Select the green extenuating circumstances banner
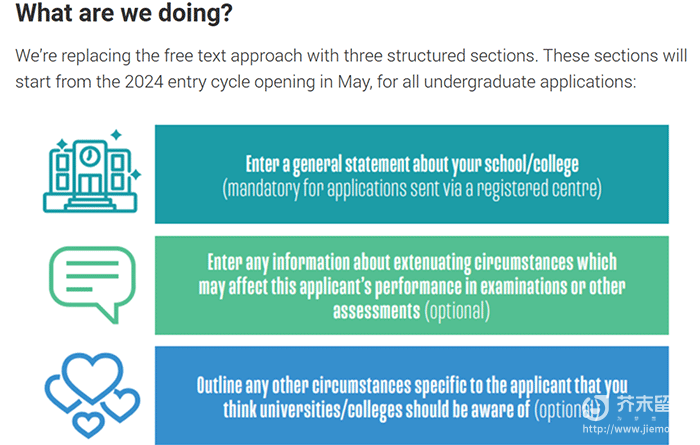The height and width of the screenshot is (445, 700). tap(411, 286)
